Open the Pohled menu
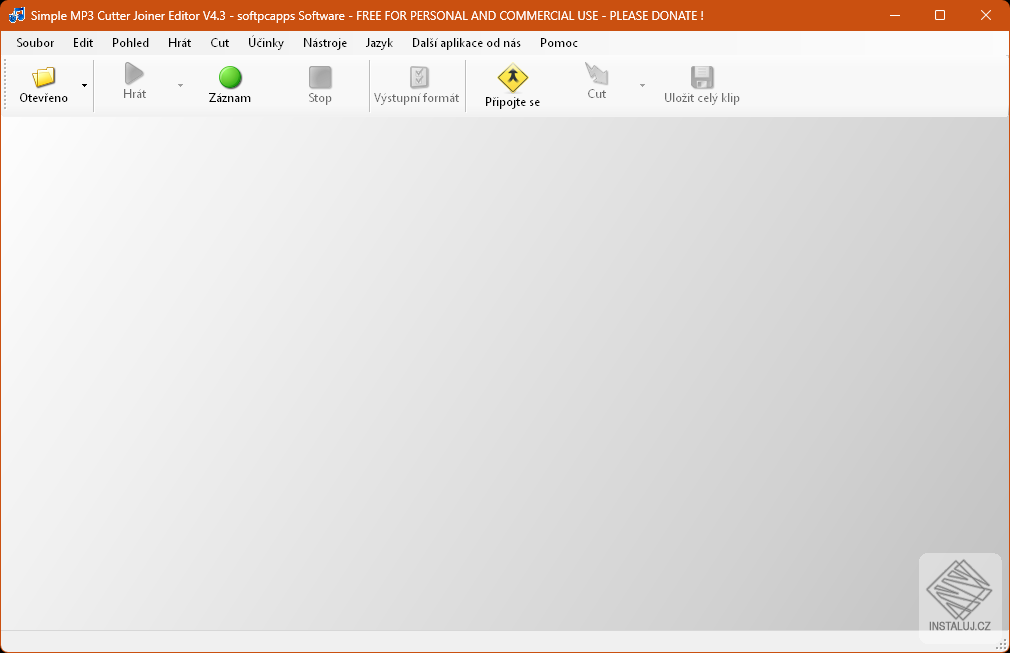This screenshot has height=653, width=1010. pos(130,43)
